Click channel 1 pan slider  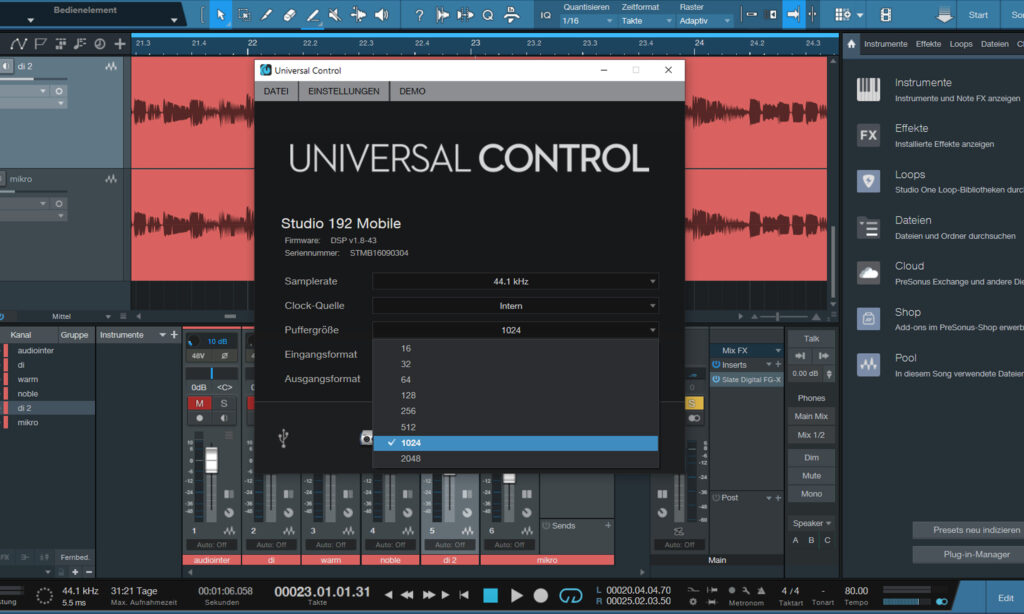[x=212, y=373]
